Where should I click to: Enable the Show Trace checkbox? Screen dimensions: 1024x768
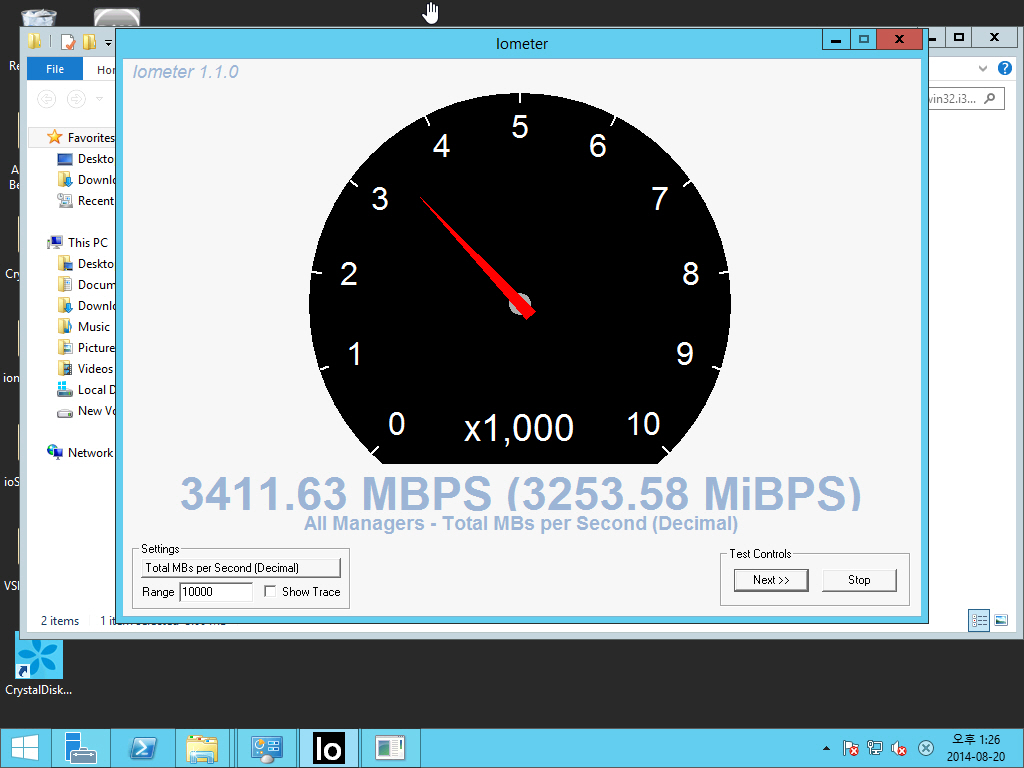[270, 591]
